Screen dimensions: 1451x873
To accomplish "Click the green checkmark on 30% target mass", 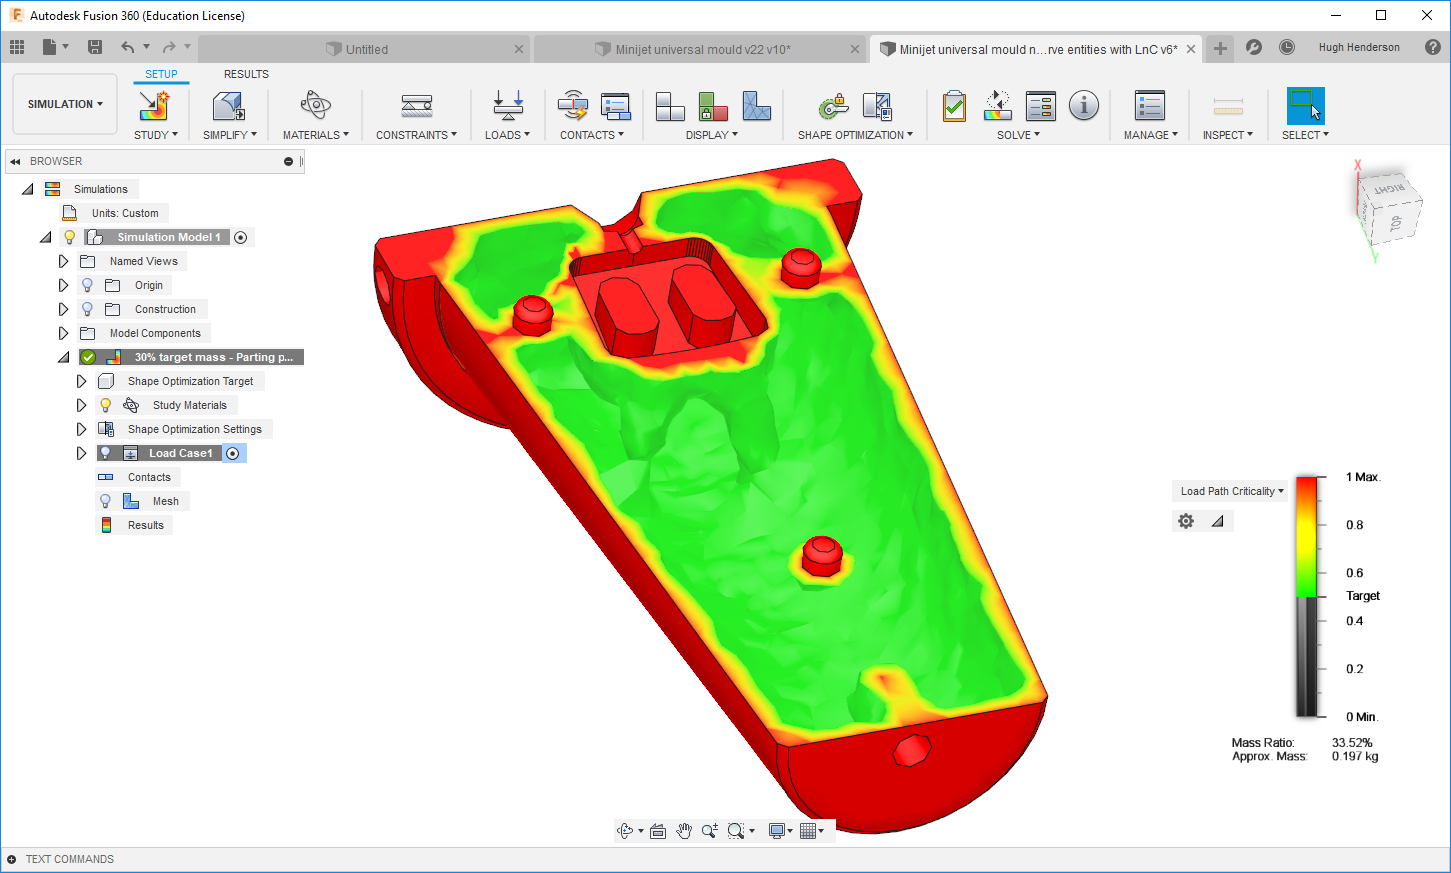I will click(87, 356).
